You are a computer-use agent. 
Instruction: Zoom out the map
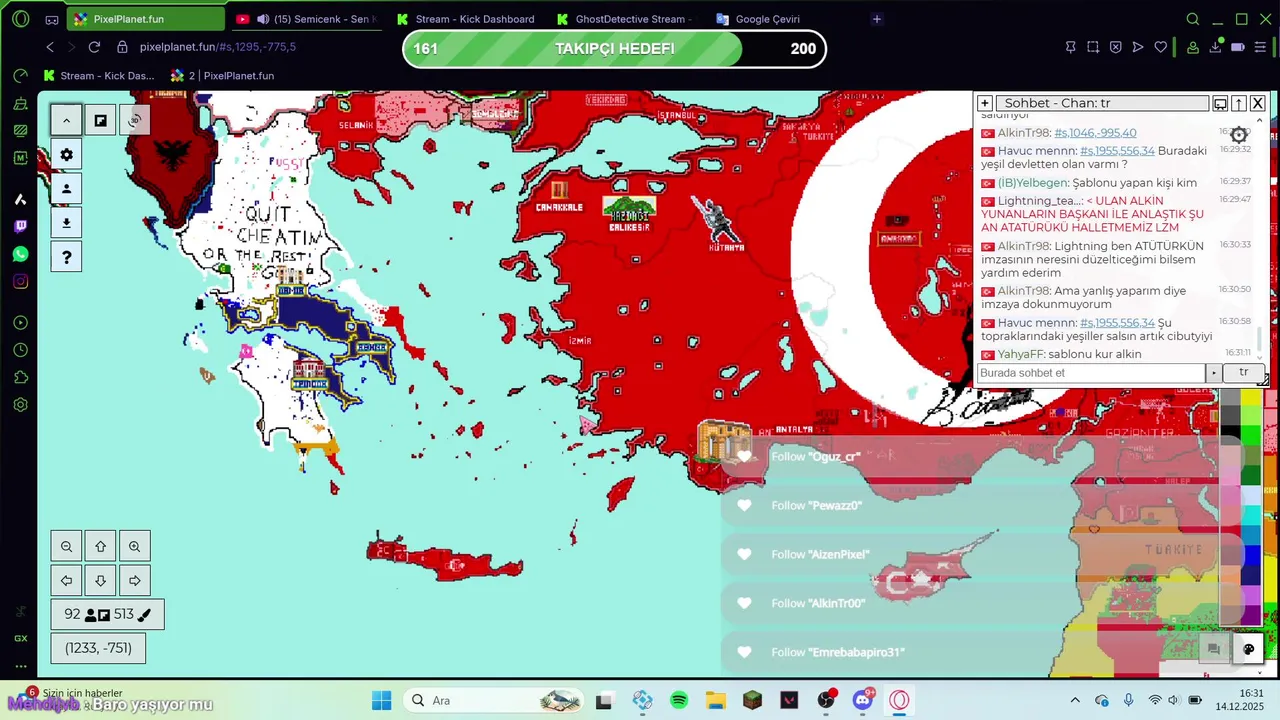pos(66,547)
